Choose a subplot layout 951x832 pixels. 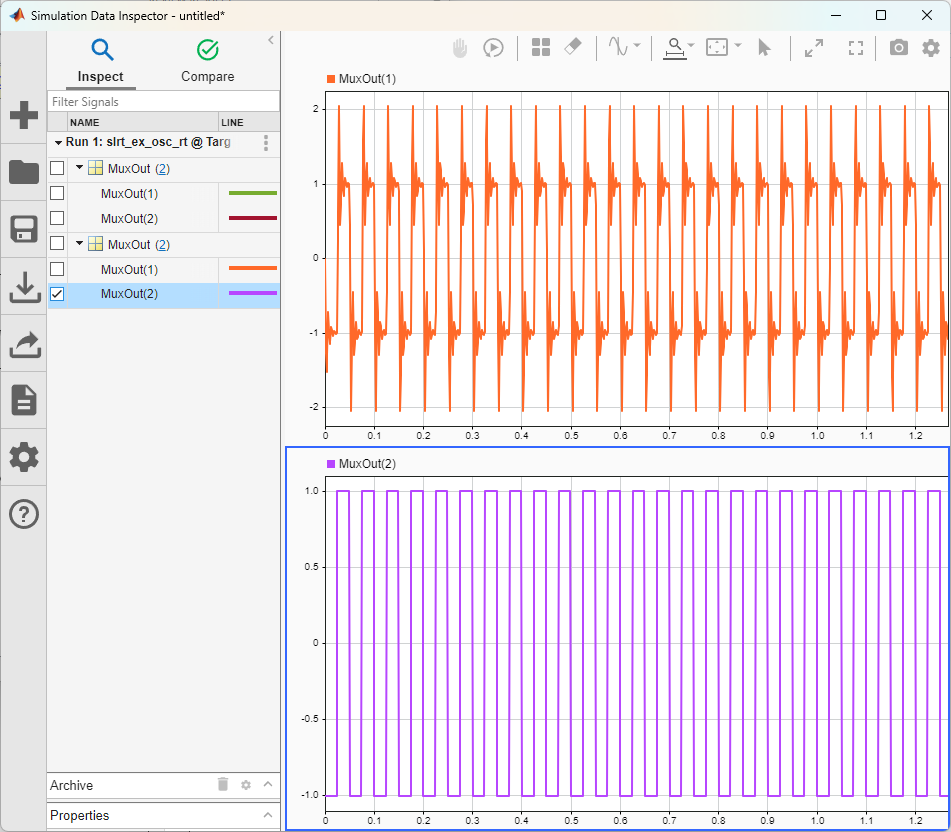(x=541, y=47)
